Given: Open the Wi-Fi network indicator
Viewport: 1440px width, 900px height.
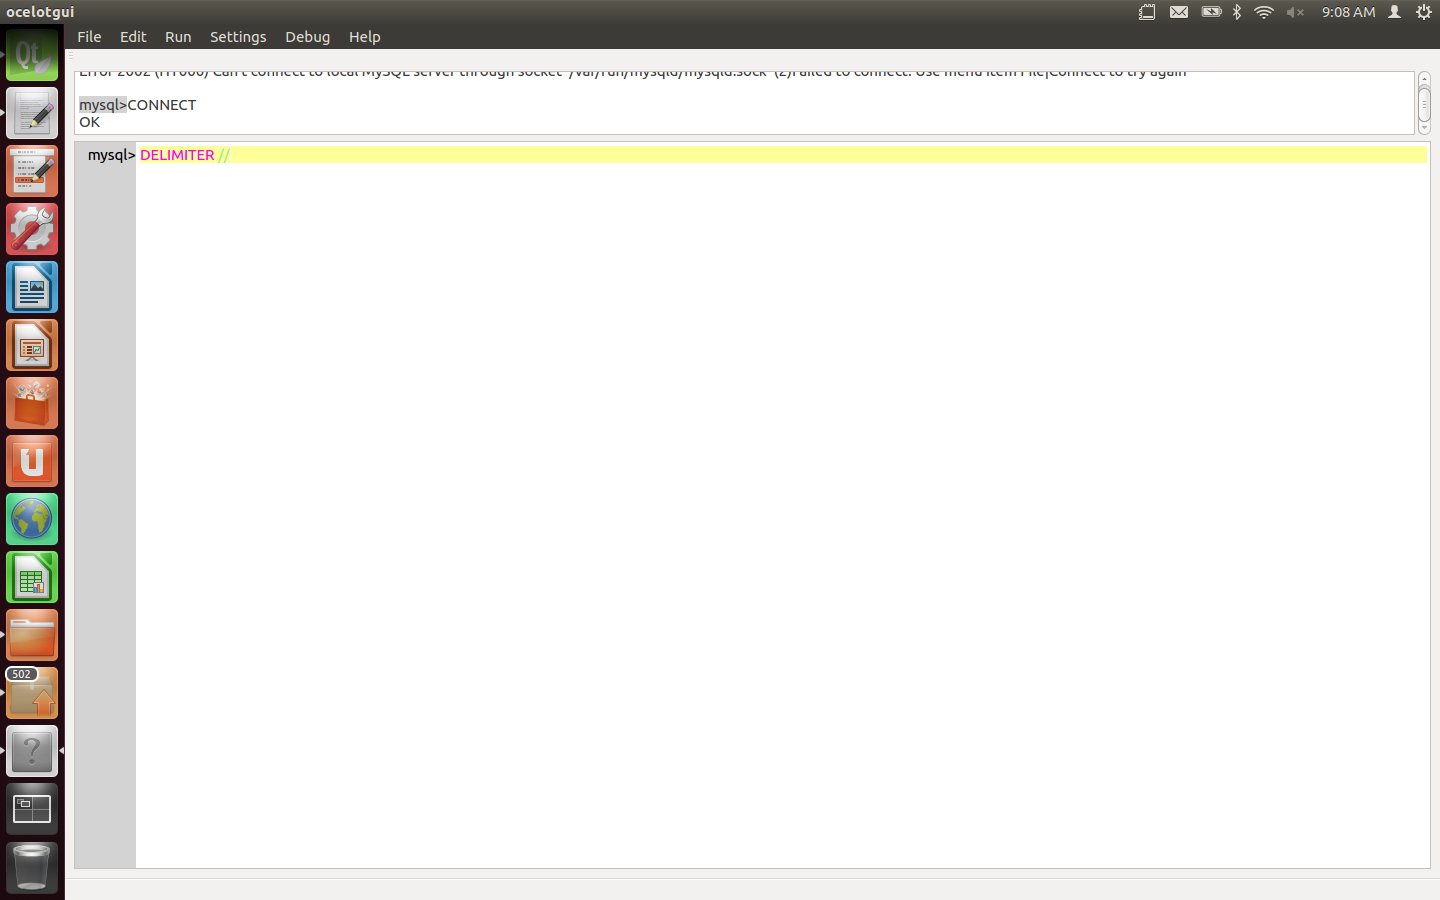Looking at the screenshot, I should [1264, 12].
